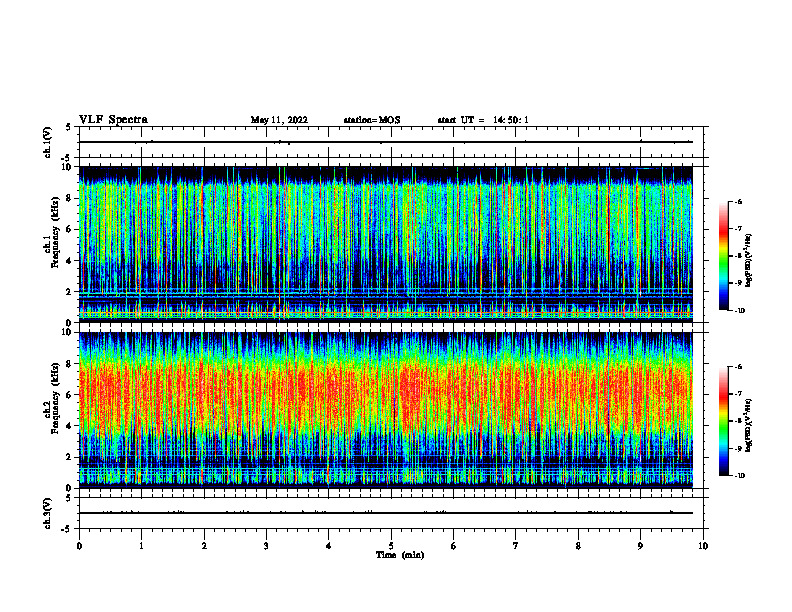This screenshot has width=792, height=612.
Task: Click the "-6" label on ch.1 color bar
Action: [x=737, y=201]
